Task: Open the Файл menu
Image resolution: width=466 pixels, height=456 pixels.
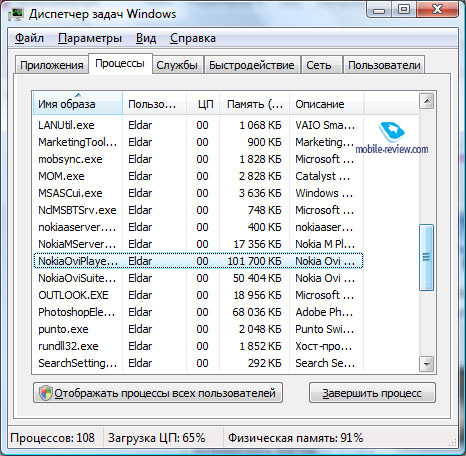Action: [x=29, y=38]
